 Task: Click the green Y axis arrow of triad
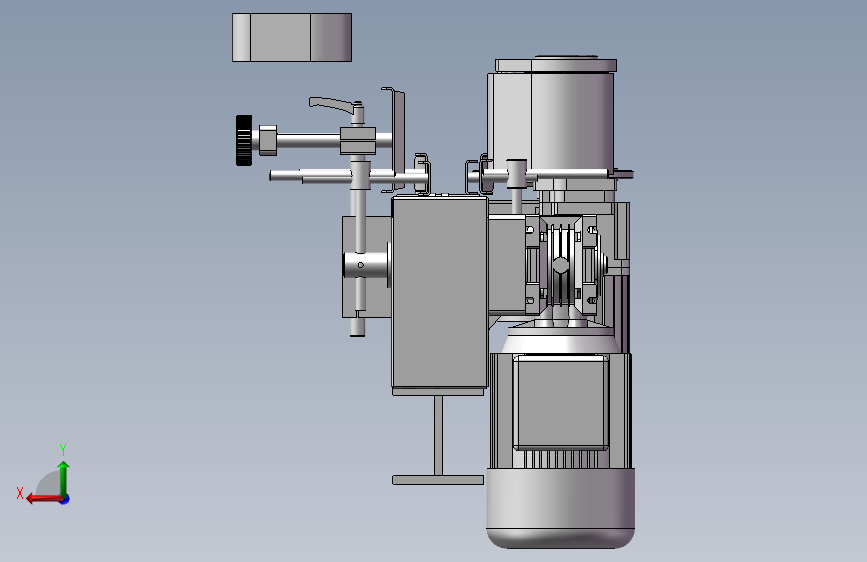pos(64,478)
